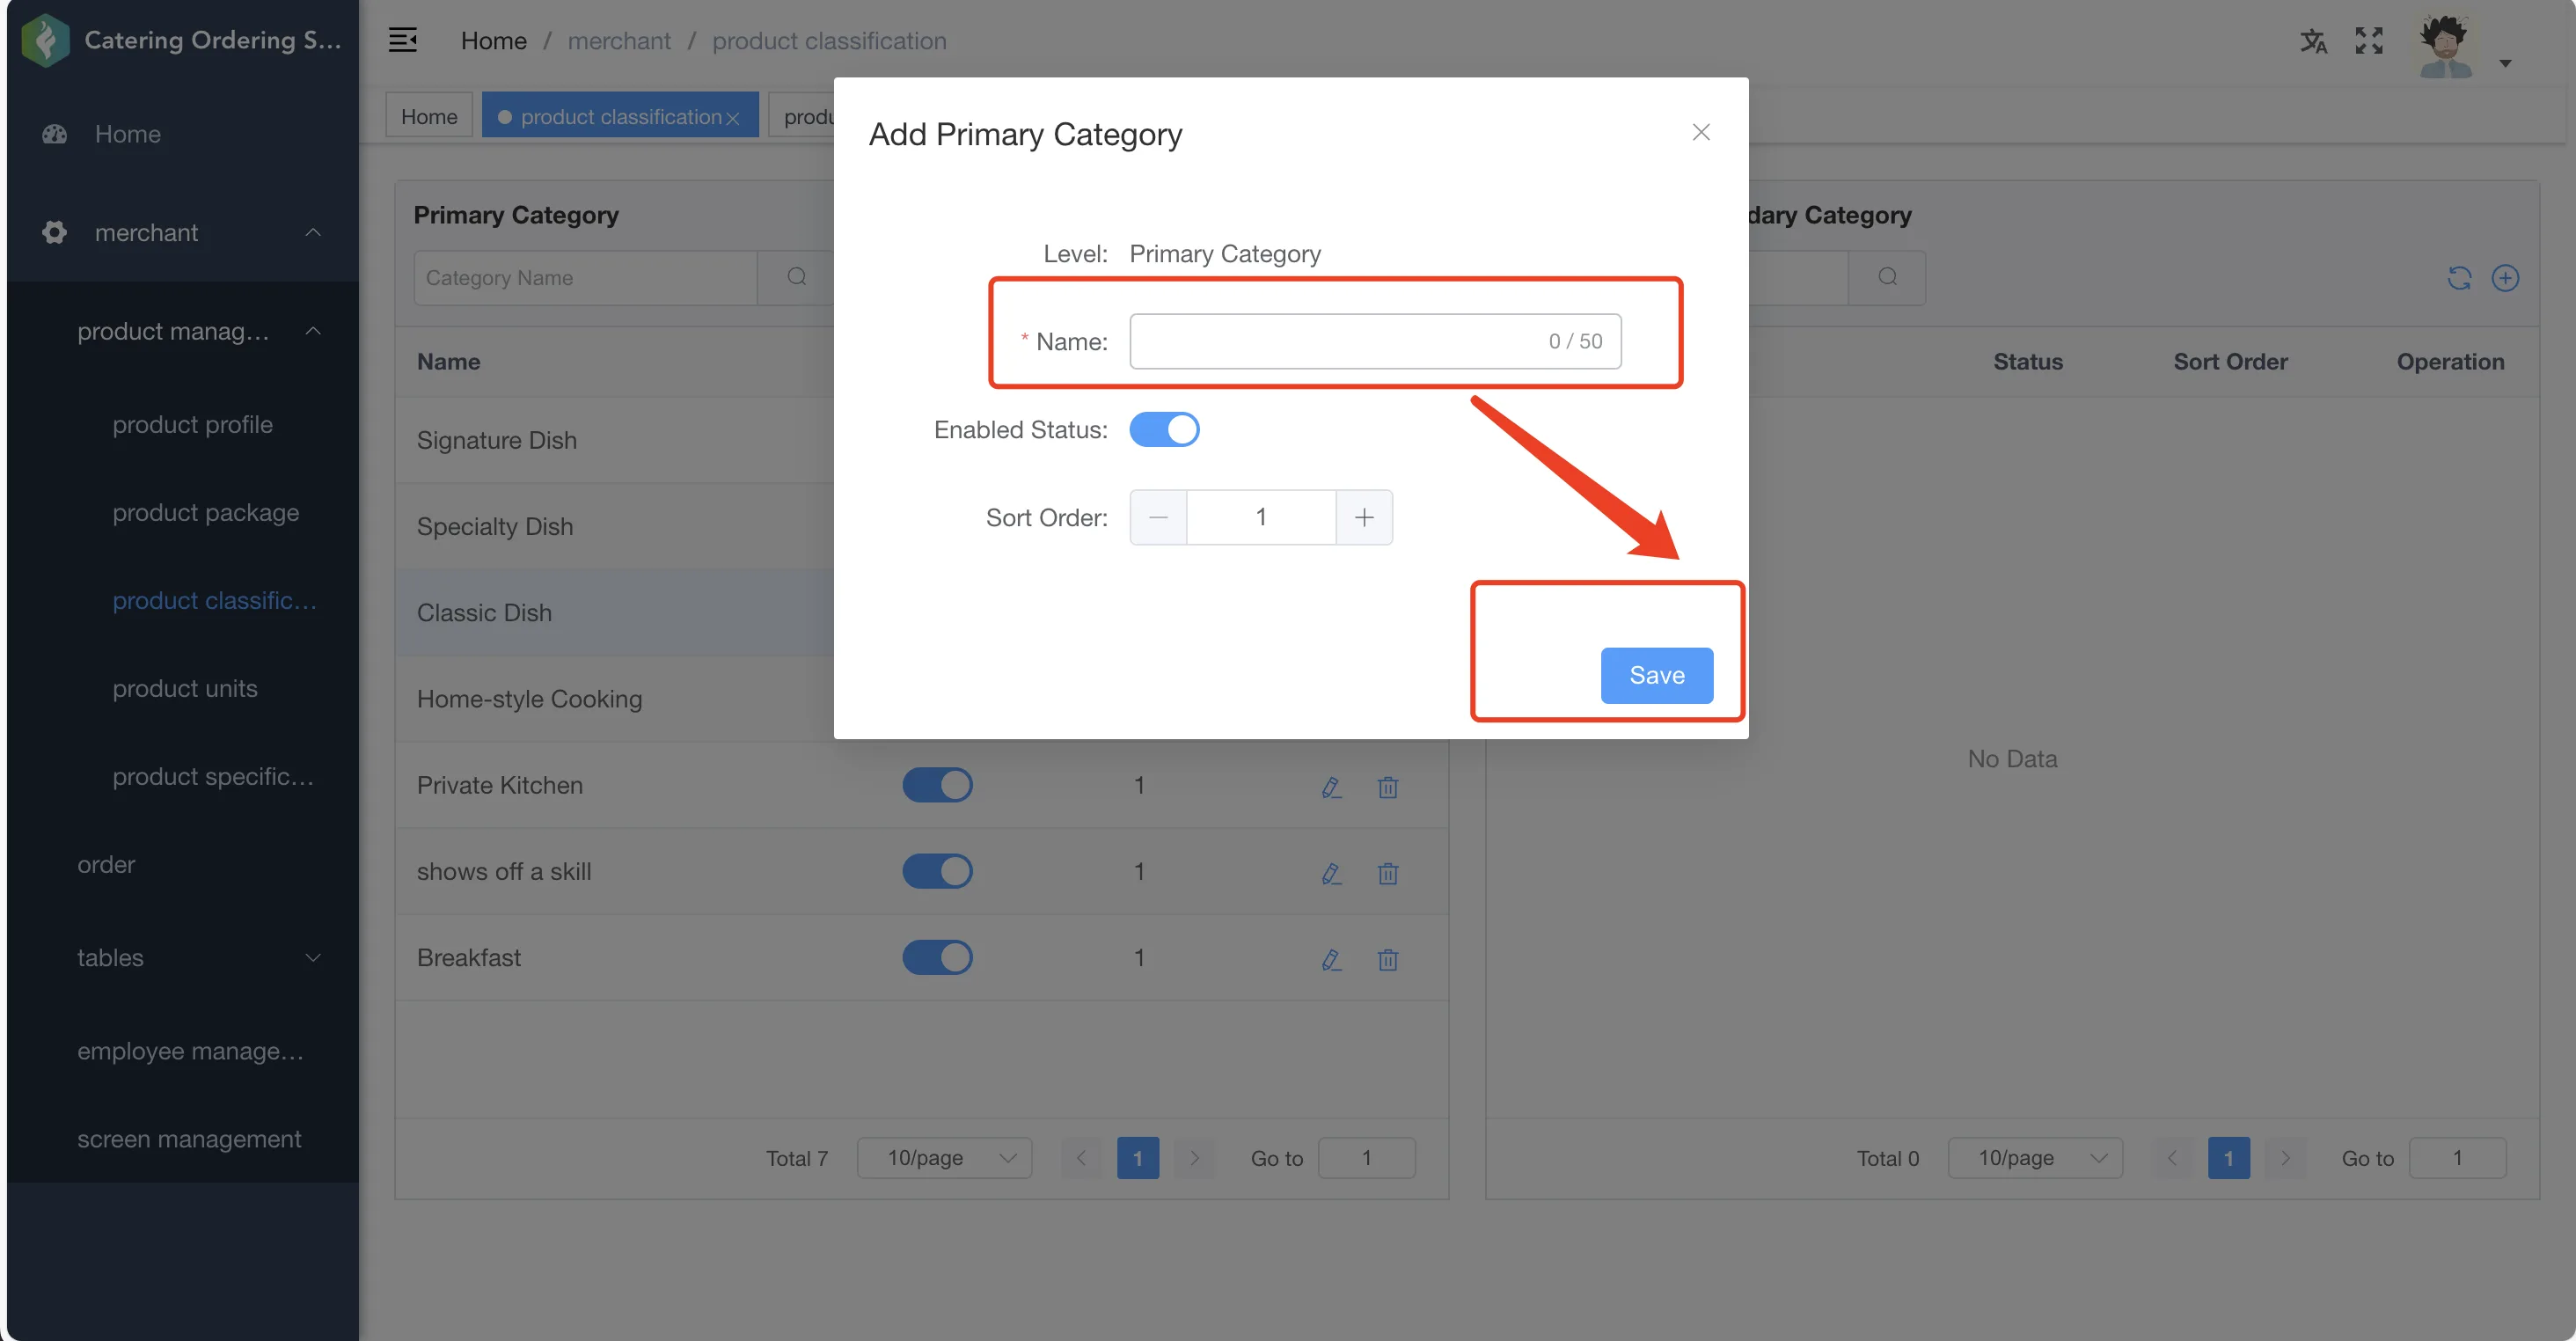
Task: Select page 1 in Primary Category pagination
Action: point(1138,1157)
